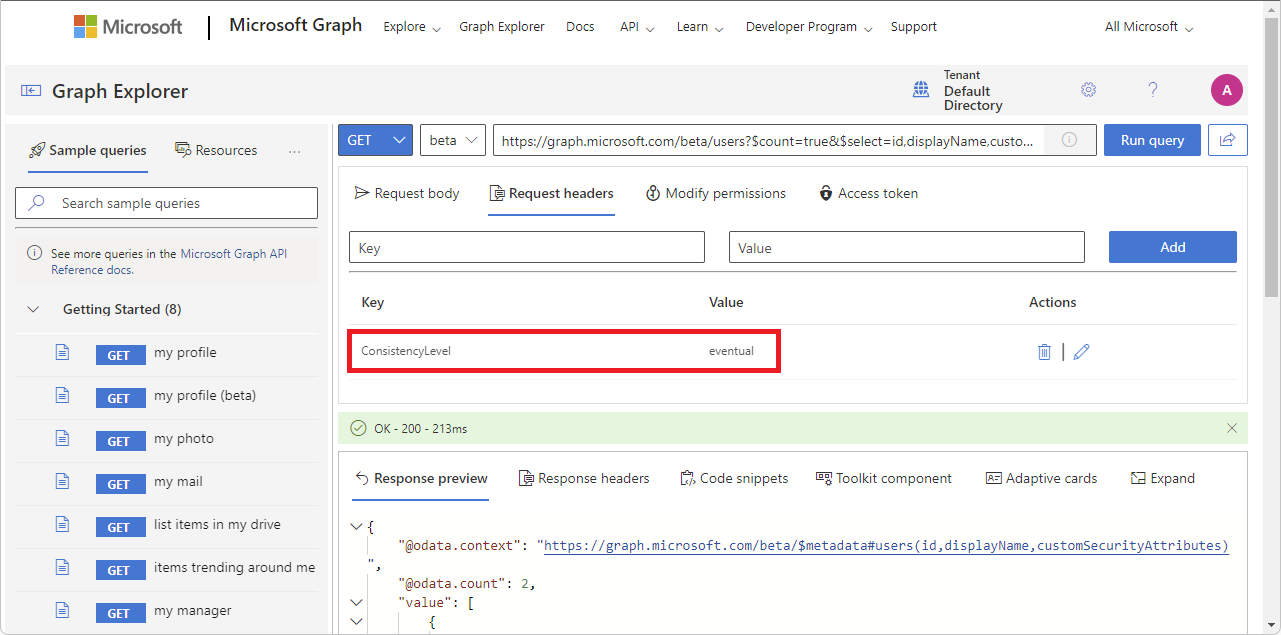This screenshot has height=635, width=1281.
Task: Click the Search sample queries field
Action: point(167,203)
